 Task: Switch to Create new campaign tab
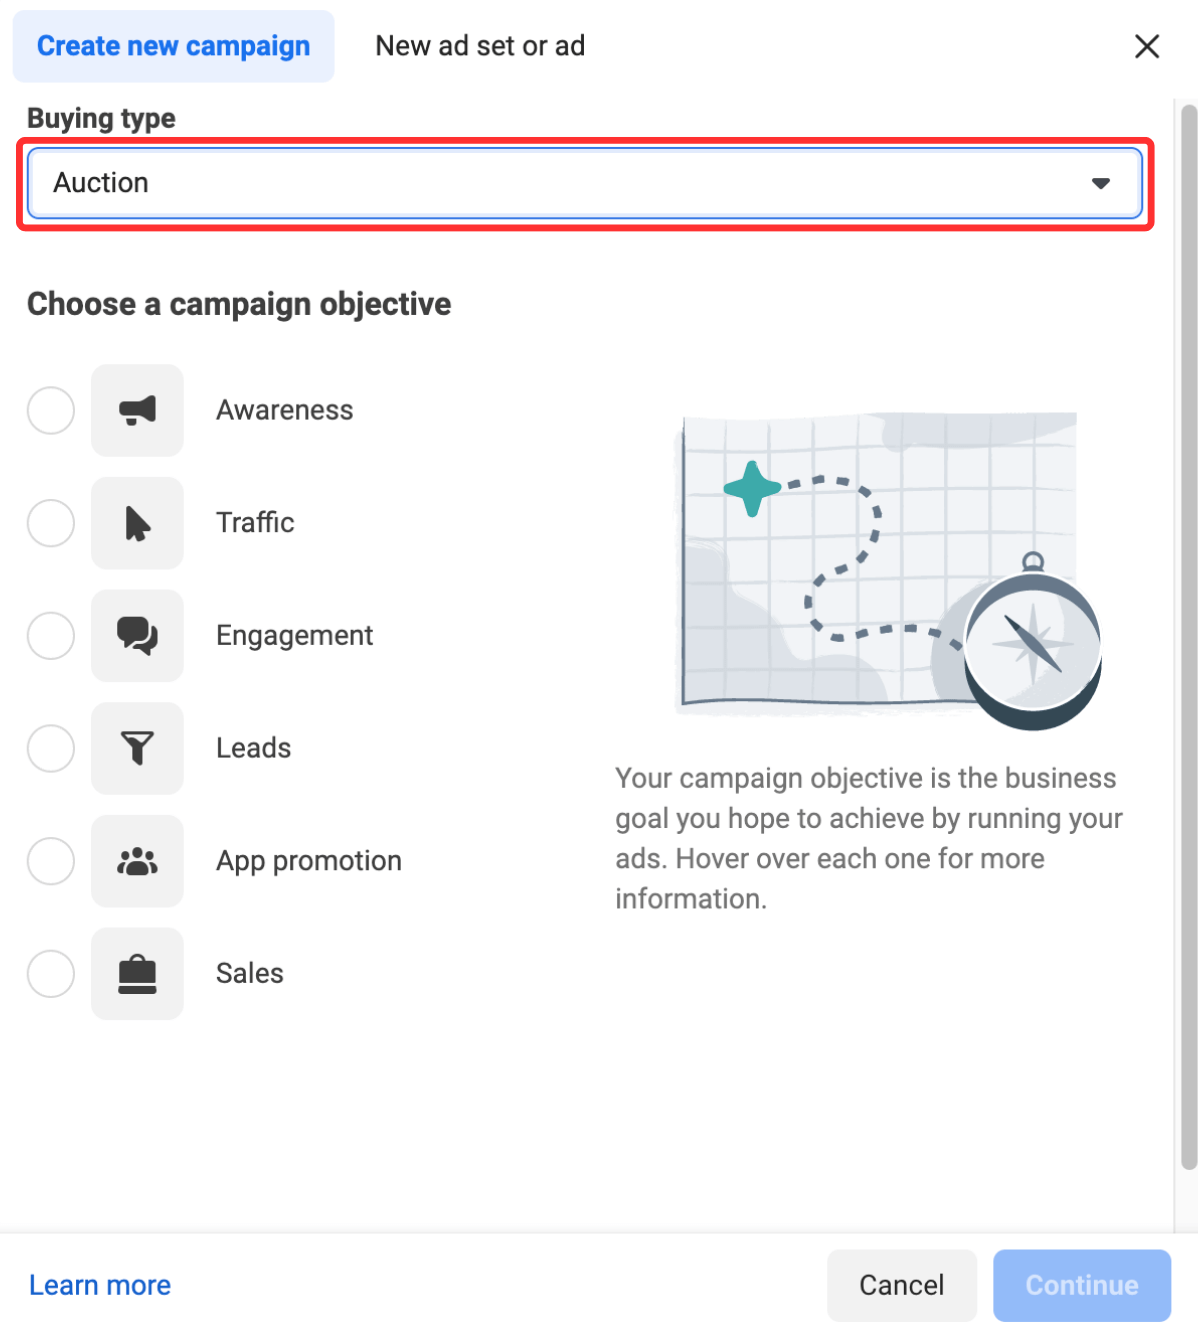pyautogui.click(x=173, y=46)
